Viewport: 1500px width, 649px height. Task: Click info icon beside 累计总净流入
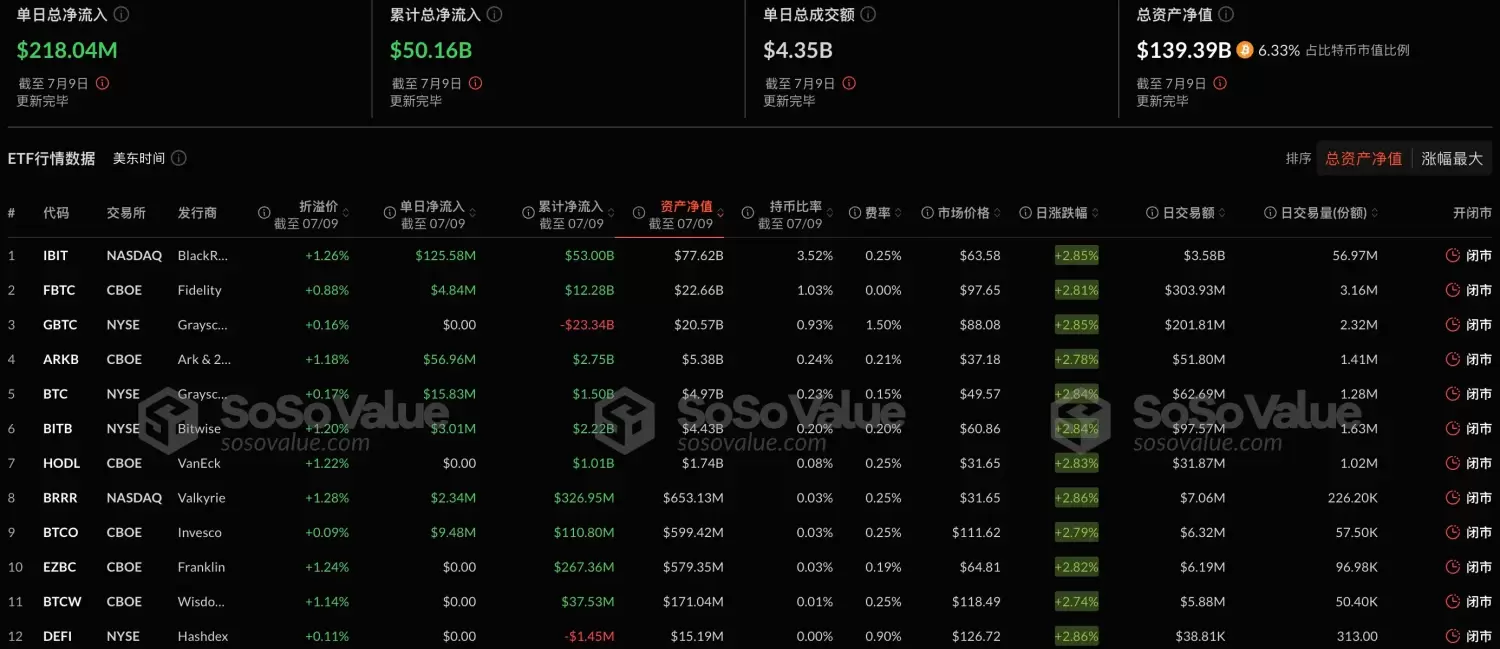click(494, 15)
